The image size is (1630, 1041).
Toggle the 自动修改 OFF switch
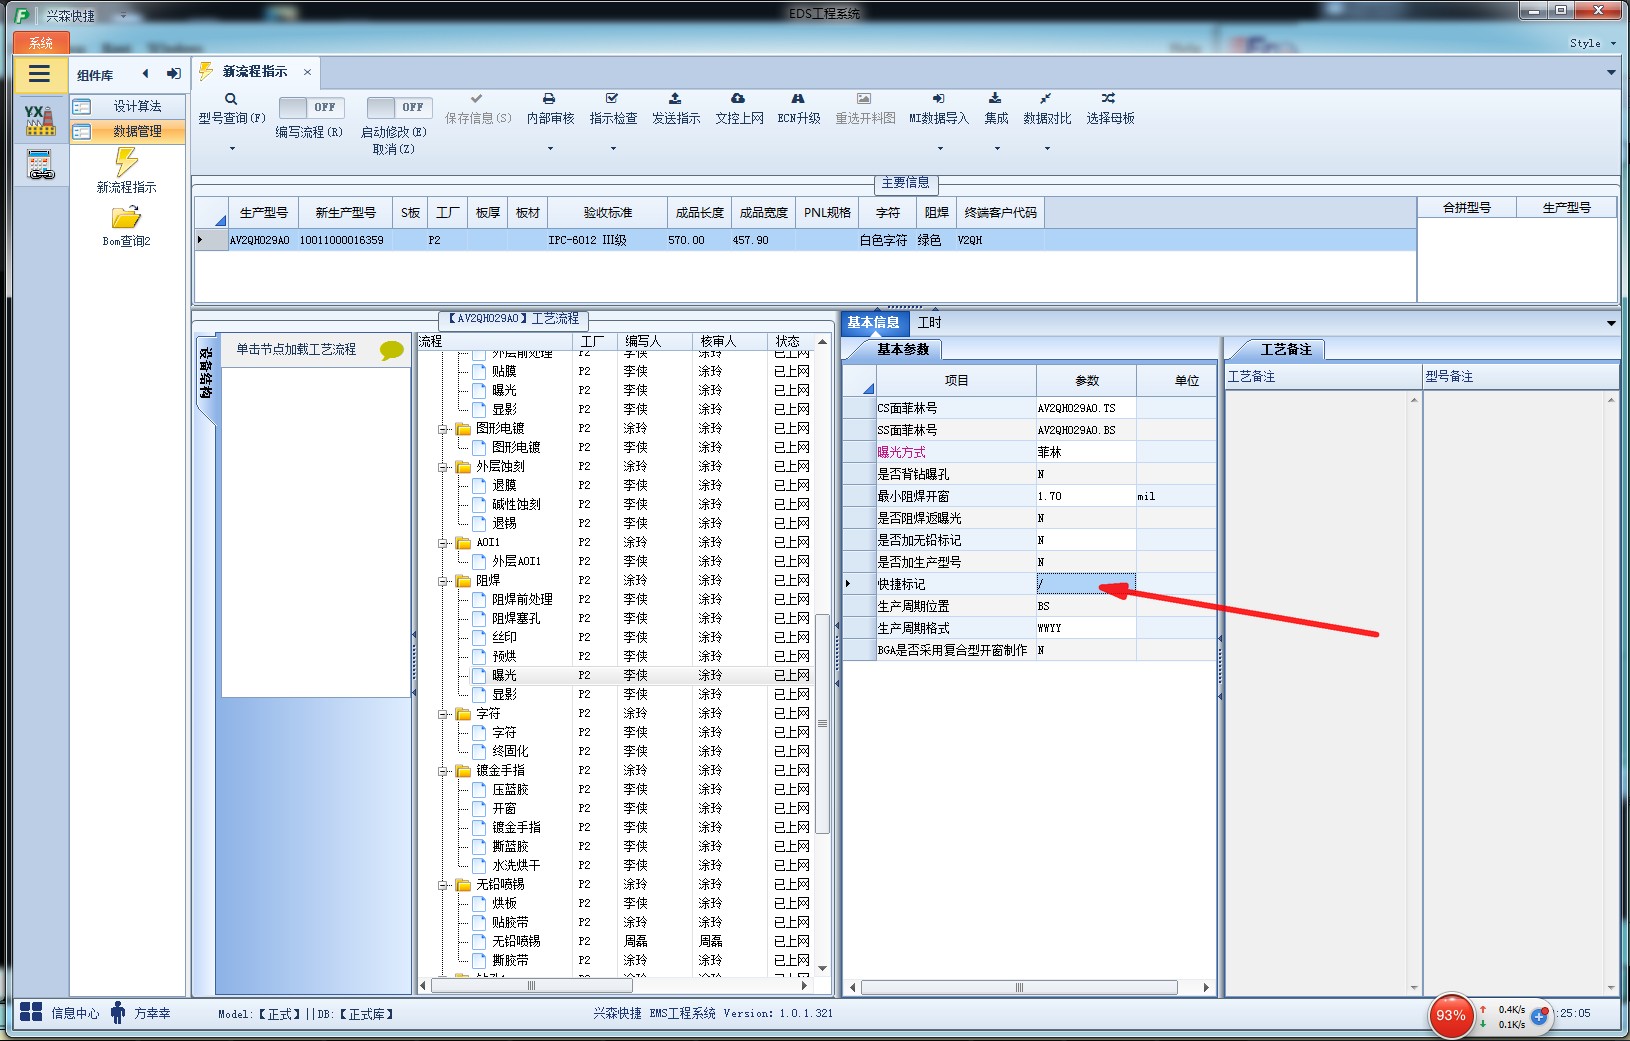(x=399, y=107)
